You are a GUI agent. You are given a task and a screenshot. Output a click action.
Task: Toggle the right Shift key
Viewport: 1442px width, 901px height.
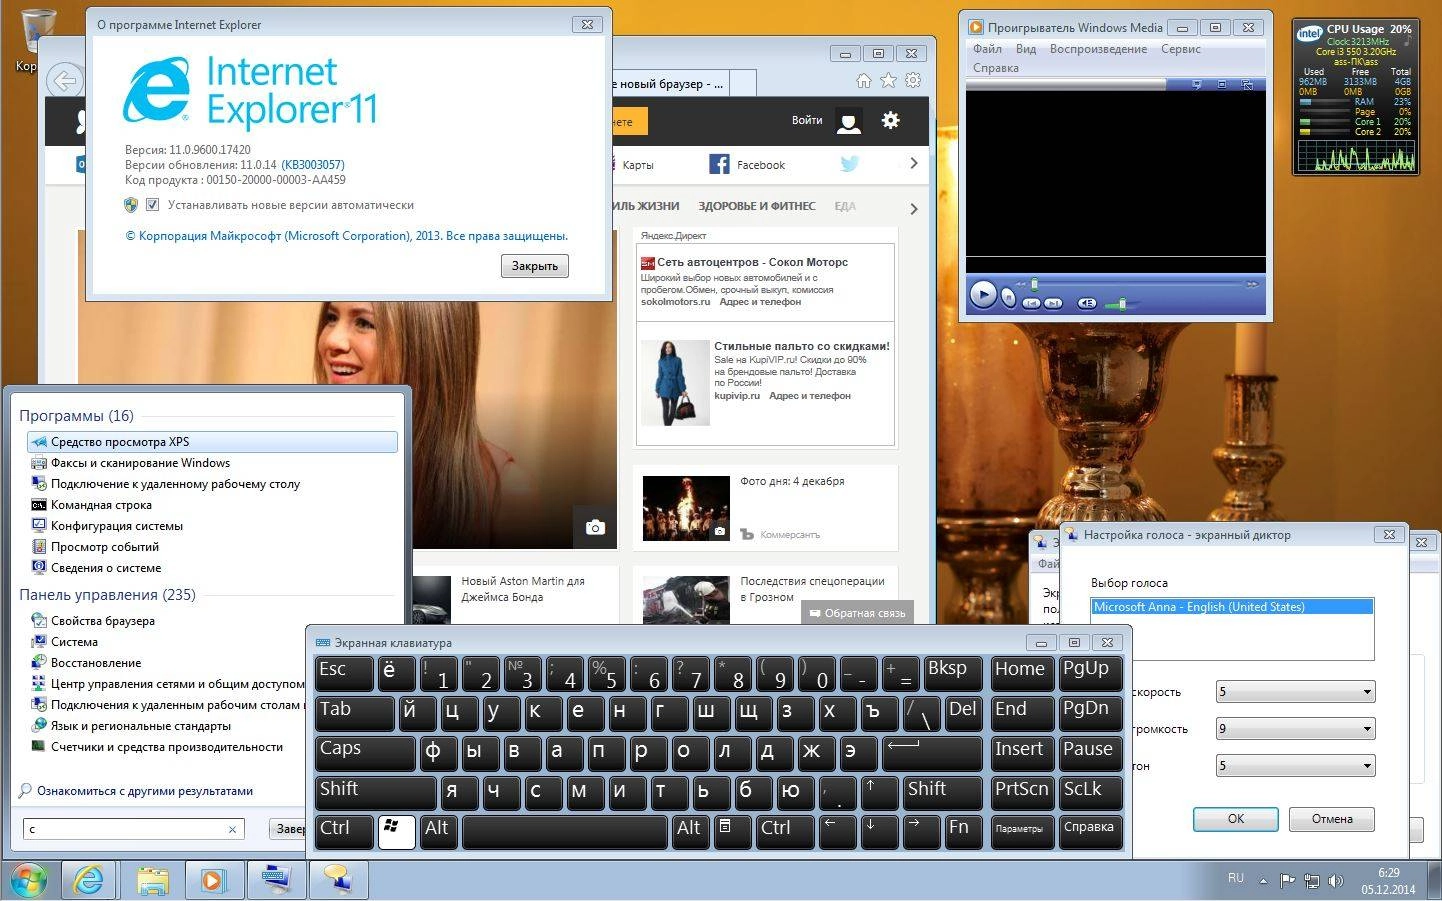[943, 792]
